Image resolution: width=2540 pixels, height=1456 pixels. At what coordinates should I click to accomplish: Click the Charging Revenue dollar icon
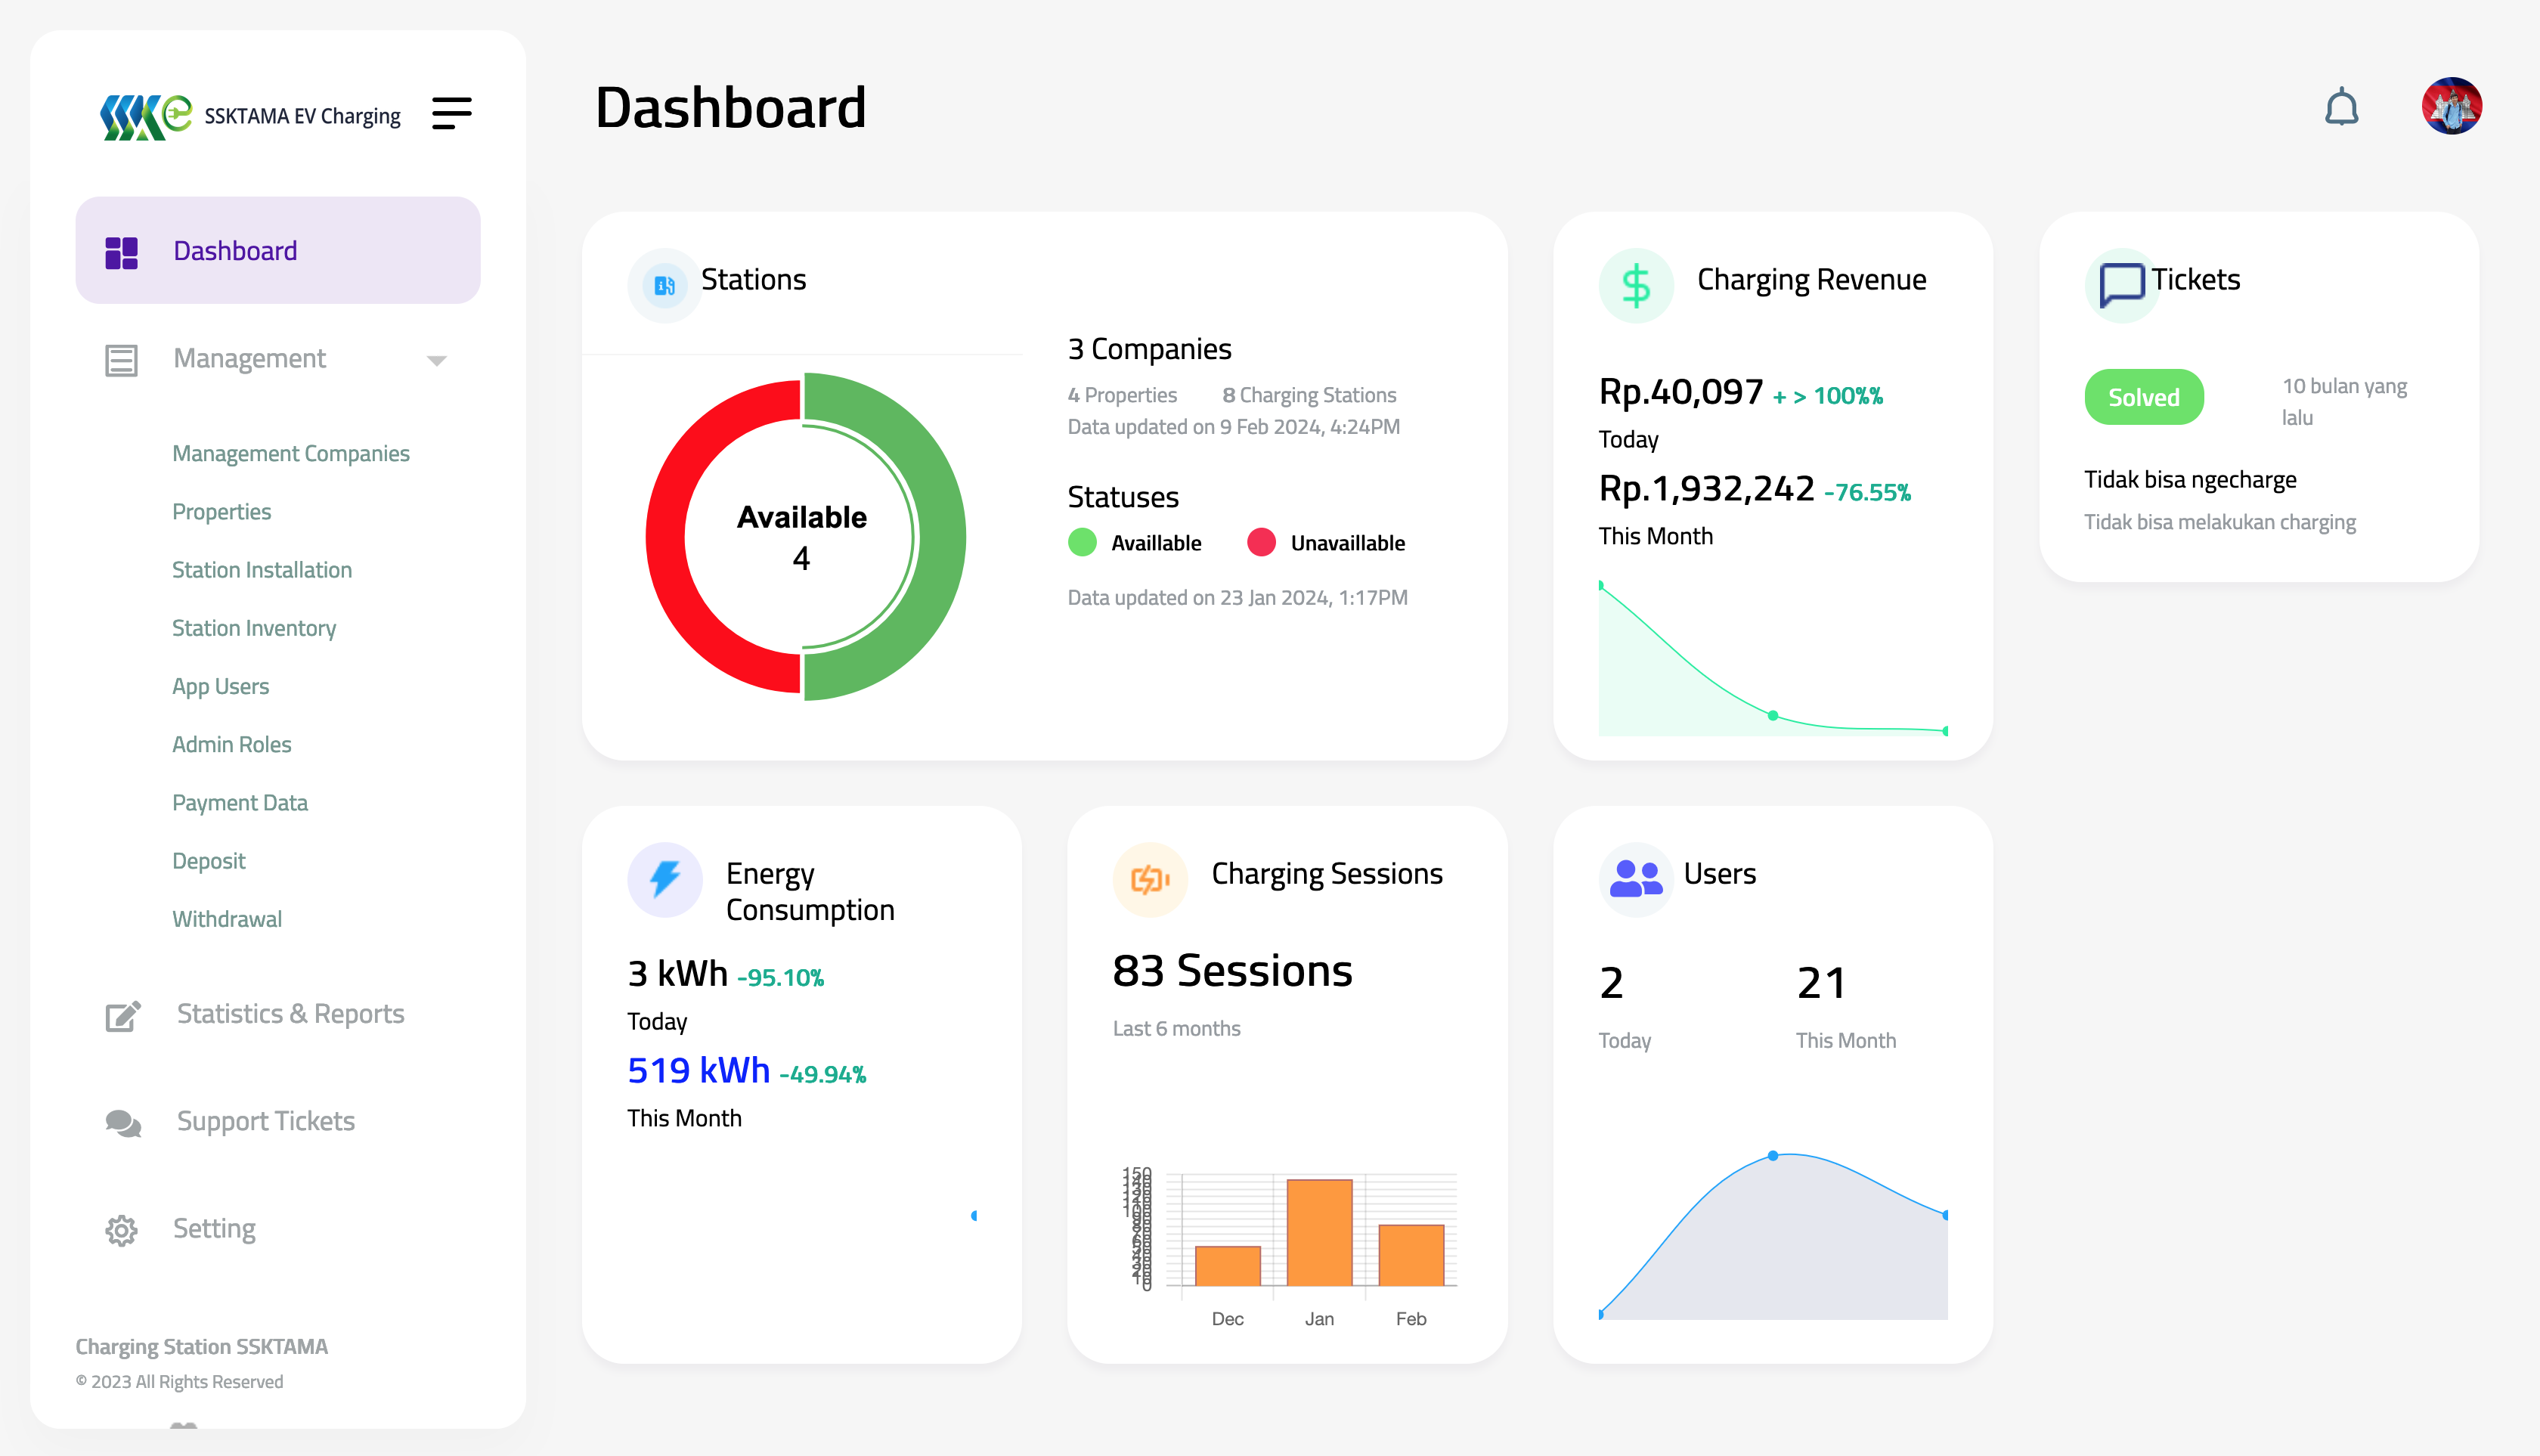[x=1636, y=285]
